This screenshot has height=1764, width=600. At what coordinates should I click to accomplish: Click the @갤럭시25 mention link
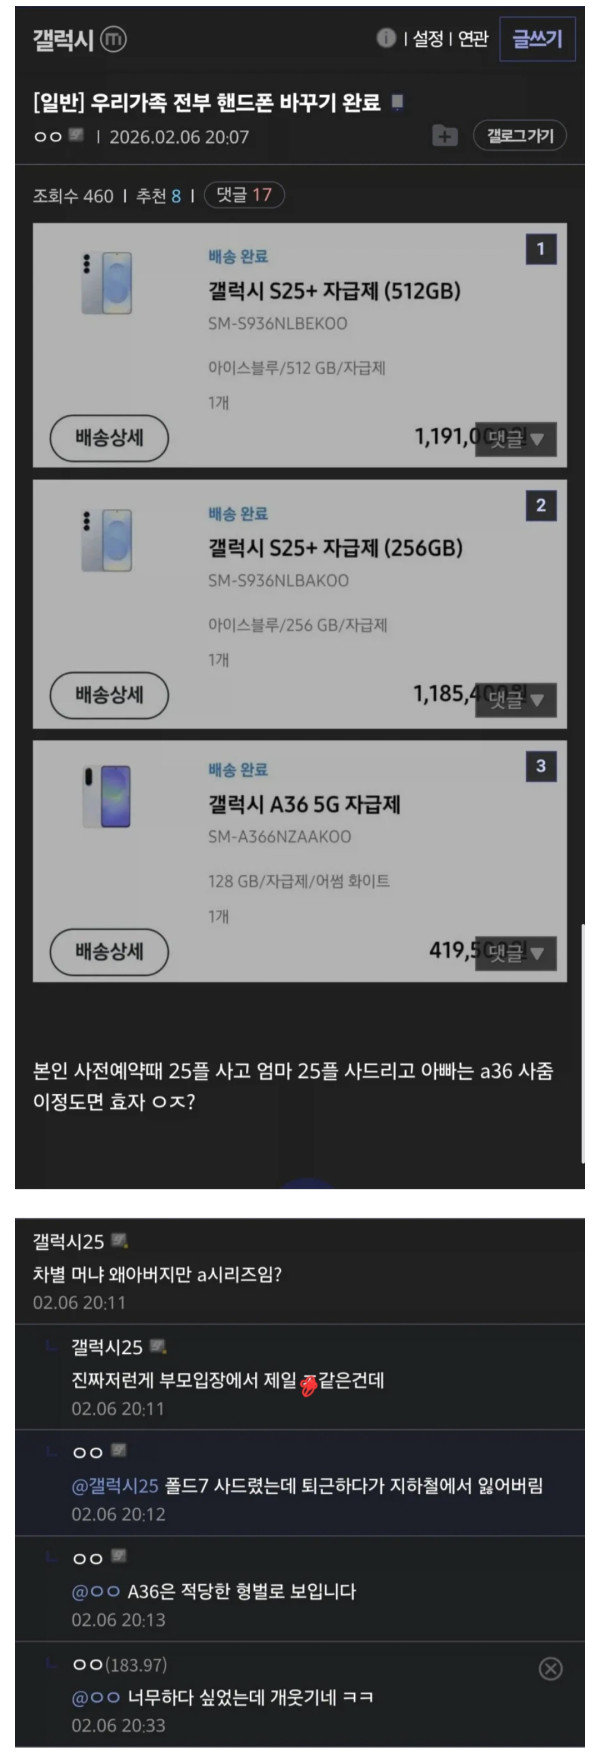point(115,1486)
